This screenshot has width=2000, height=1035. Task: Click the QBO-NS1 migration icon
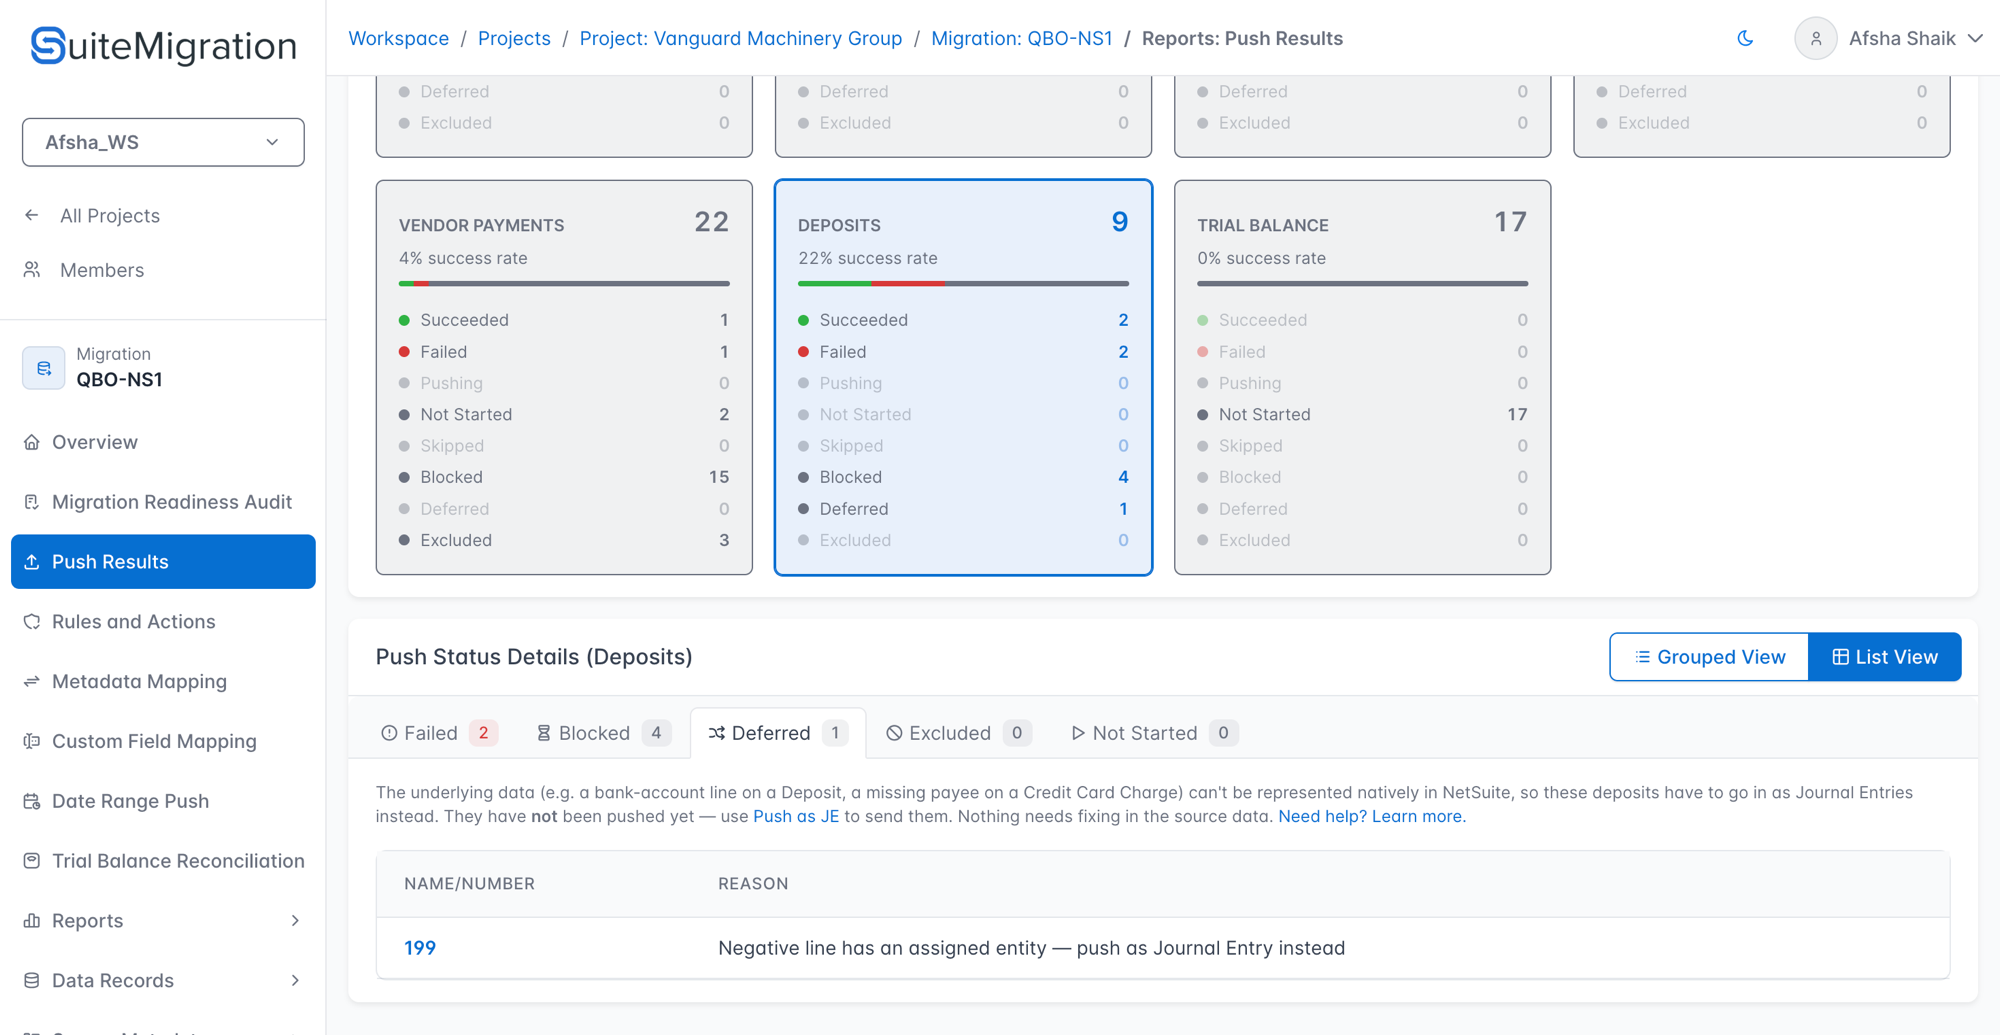coord(44,368)
